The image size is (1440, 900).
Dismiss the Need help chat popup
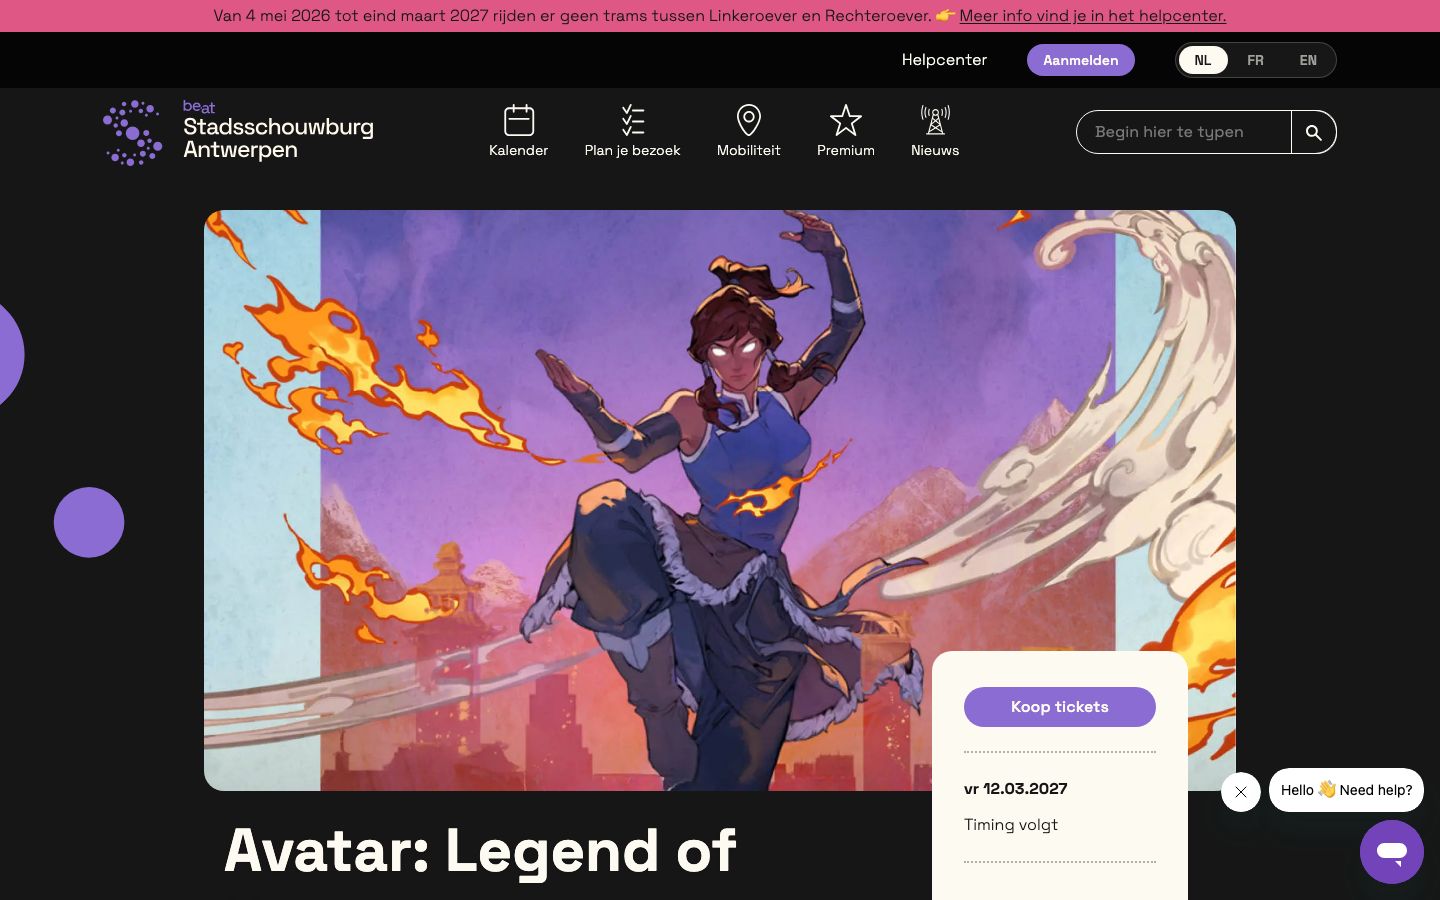click(x=1240, y=792)
